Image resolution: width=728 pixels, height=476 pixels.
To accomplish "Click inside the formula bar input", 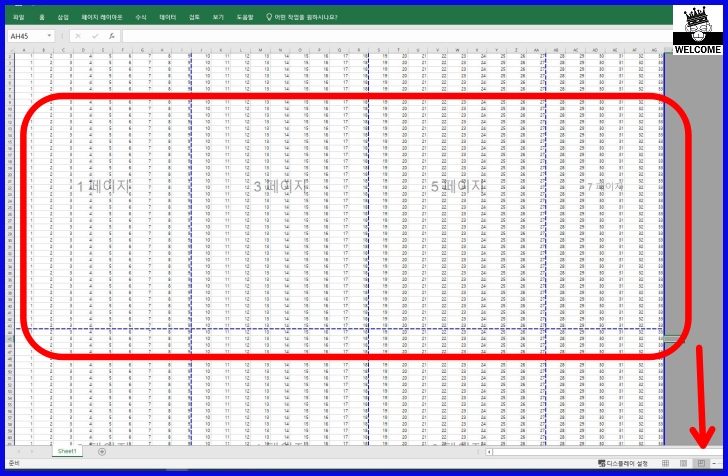I will click(x=397, y=36).
